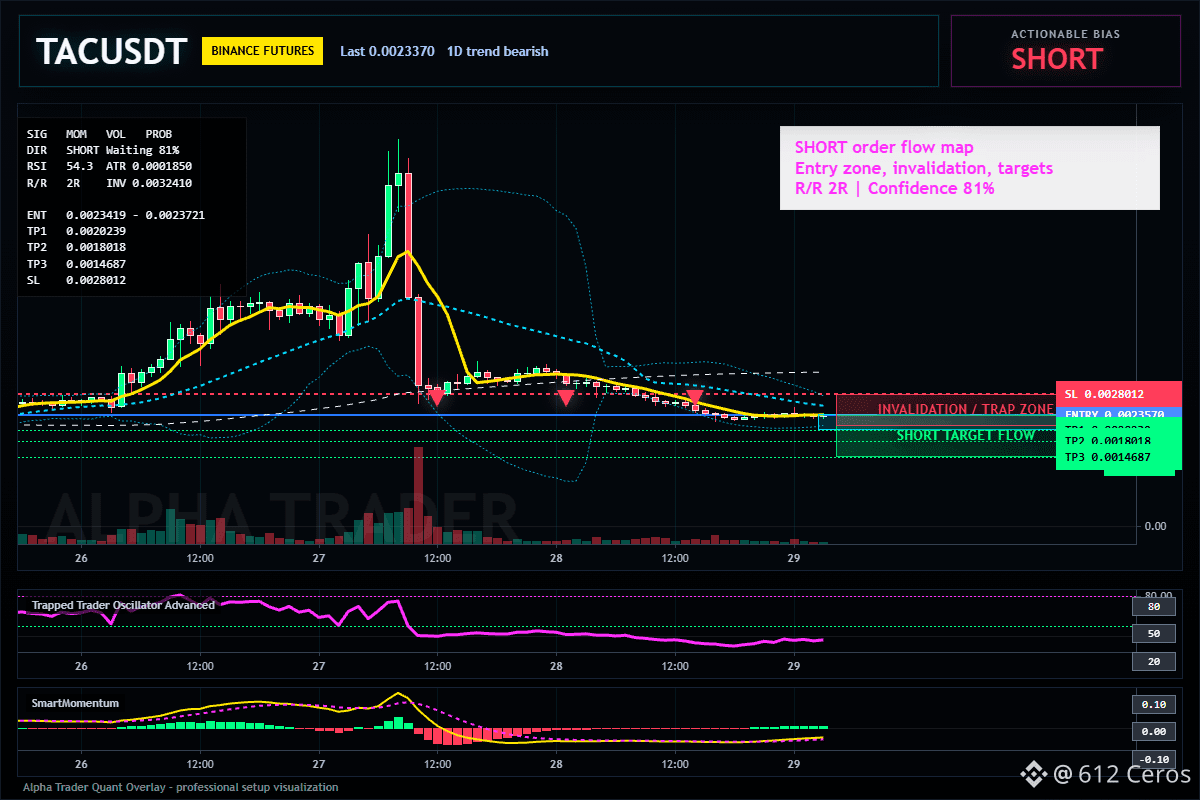Click 'R/R 2R | Confidence 81%' annotation line

pos(895,188)
